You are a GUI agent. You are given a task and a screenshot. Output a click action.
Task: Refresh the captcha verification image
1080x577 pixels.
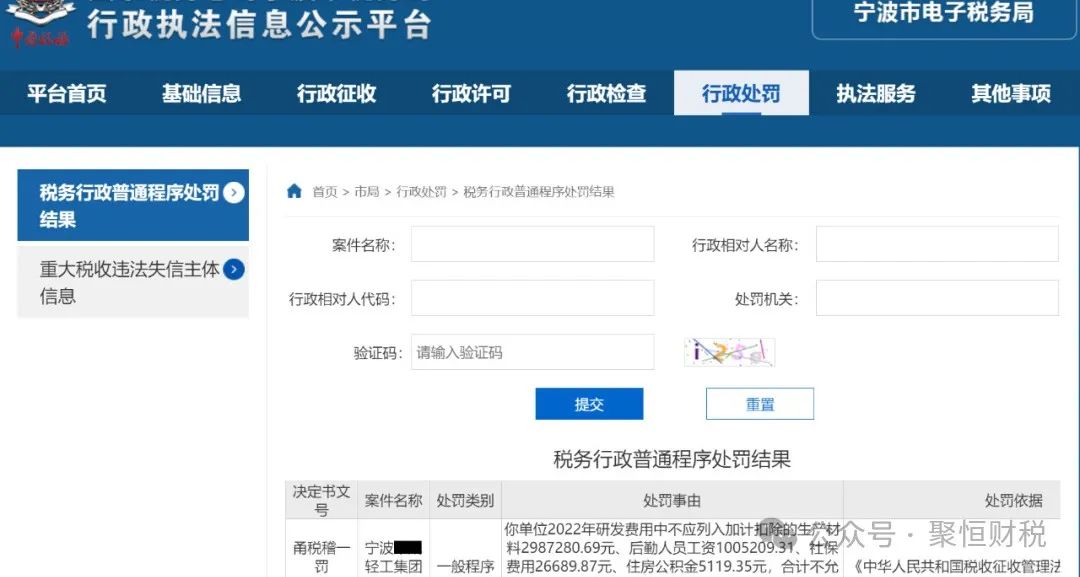[x=729, y=352]
